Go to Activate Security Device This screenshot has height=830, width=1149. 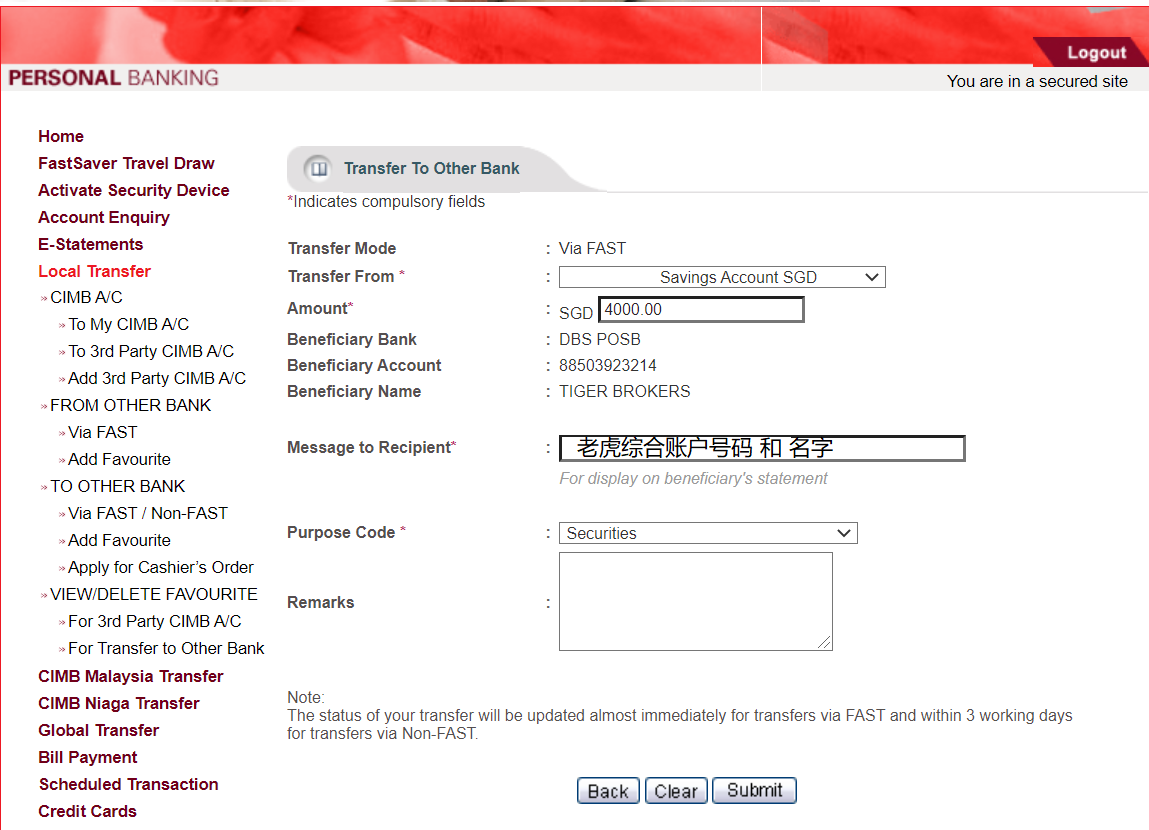(x=133, y=190)
